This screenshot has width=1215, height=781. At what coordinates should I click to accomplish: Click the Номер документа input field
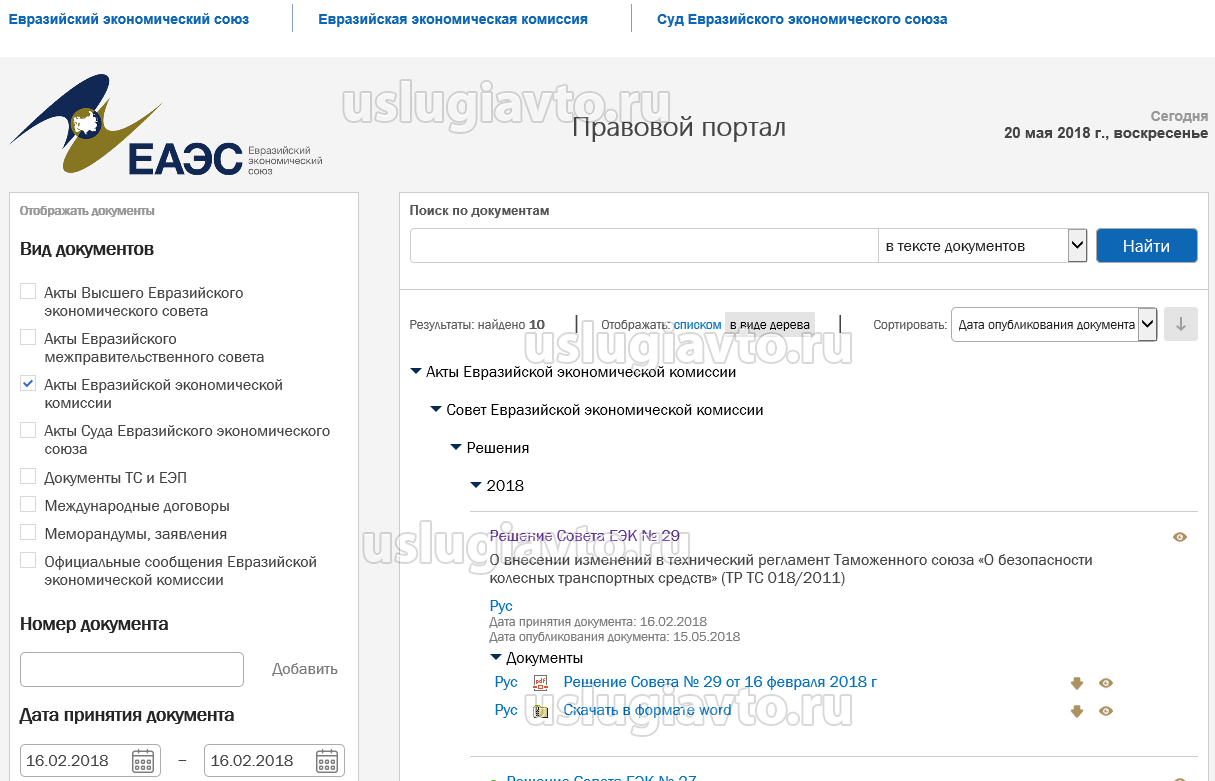(x=132, y=669)
